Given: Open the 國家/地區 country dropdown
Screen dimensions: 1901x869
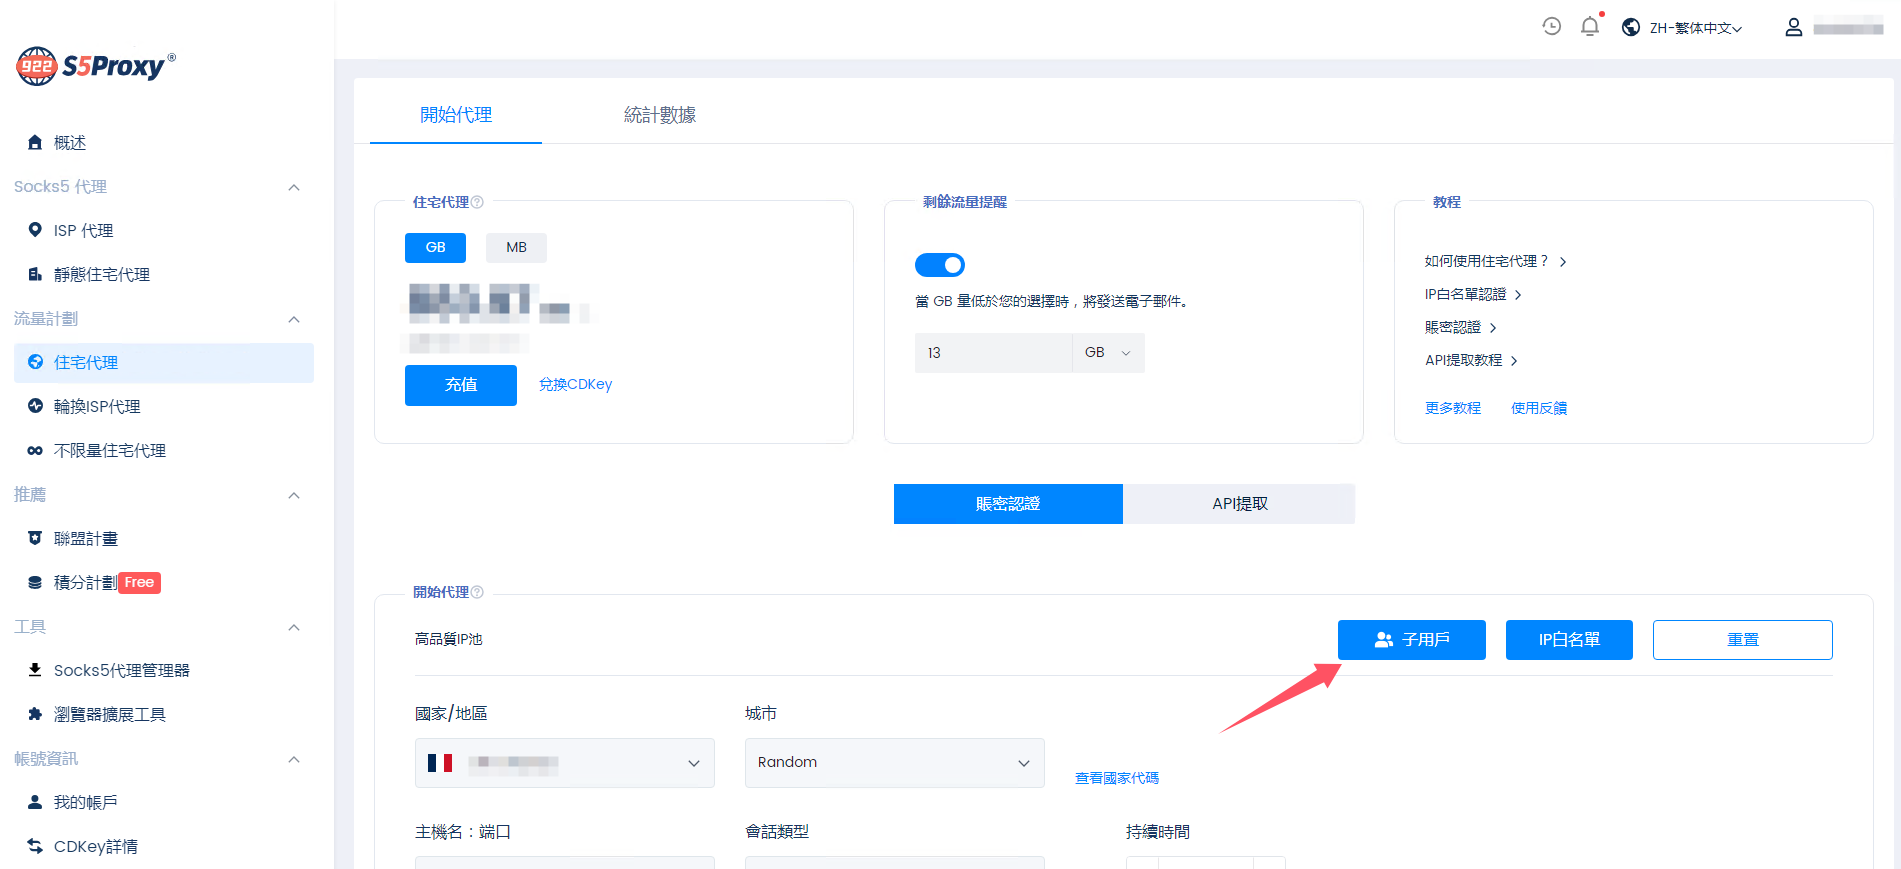Looking at the screenshot, I should pyautogui.click(x=565, y=763).
